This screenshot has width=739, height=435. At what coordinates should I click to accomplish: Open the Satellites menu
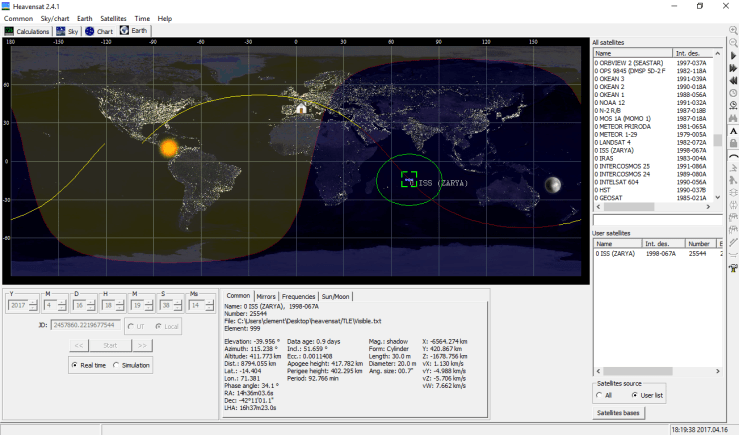113,18
